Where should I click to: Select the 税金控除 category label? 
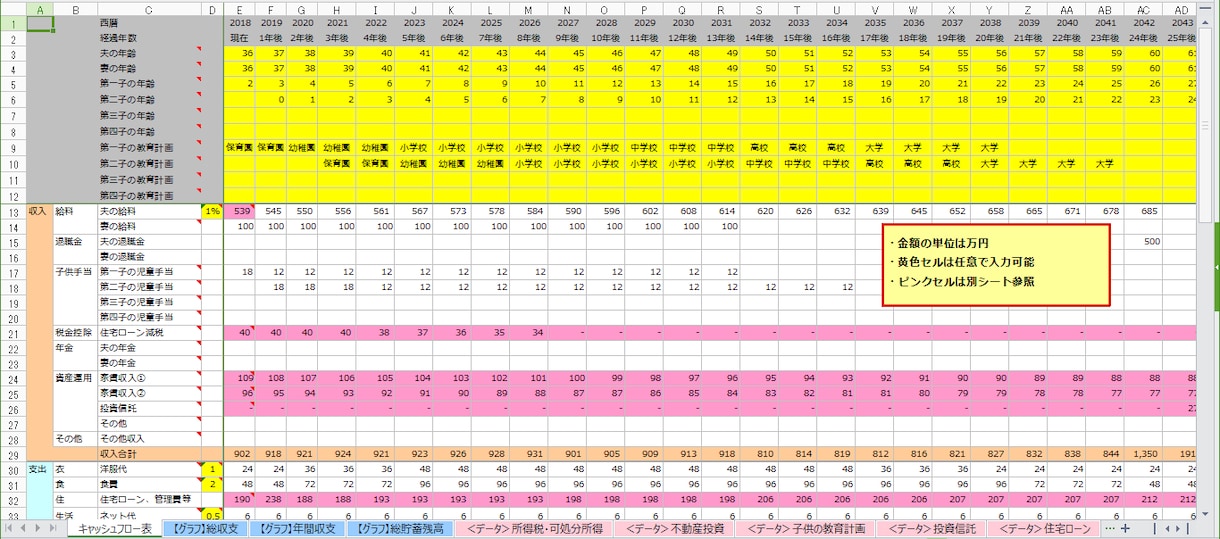(x=74, y=332)
